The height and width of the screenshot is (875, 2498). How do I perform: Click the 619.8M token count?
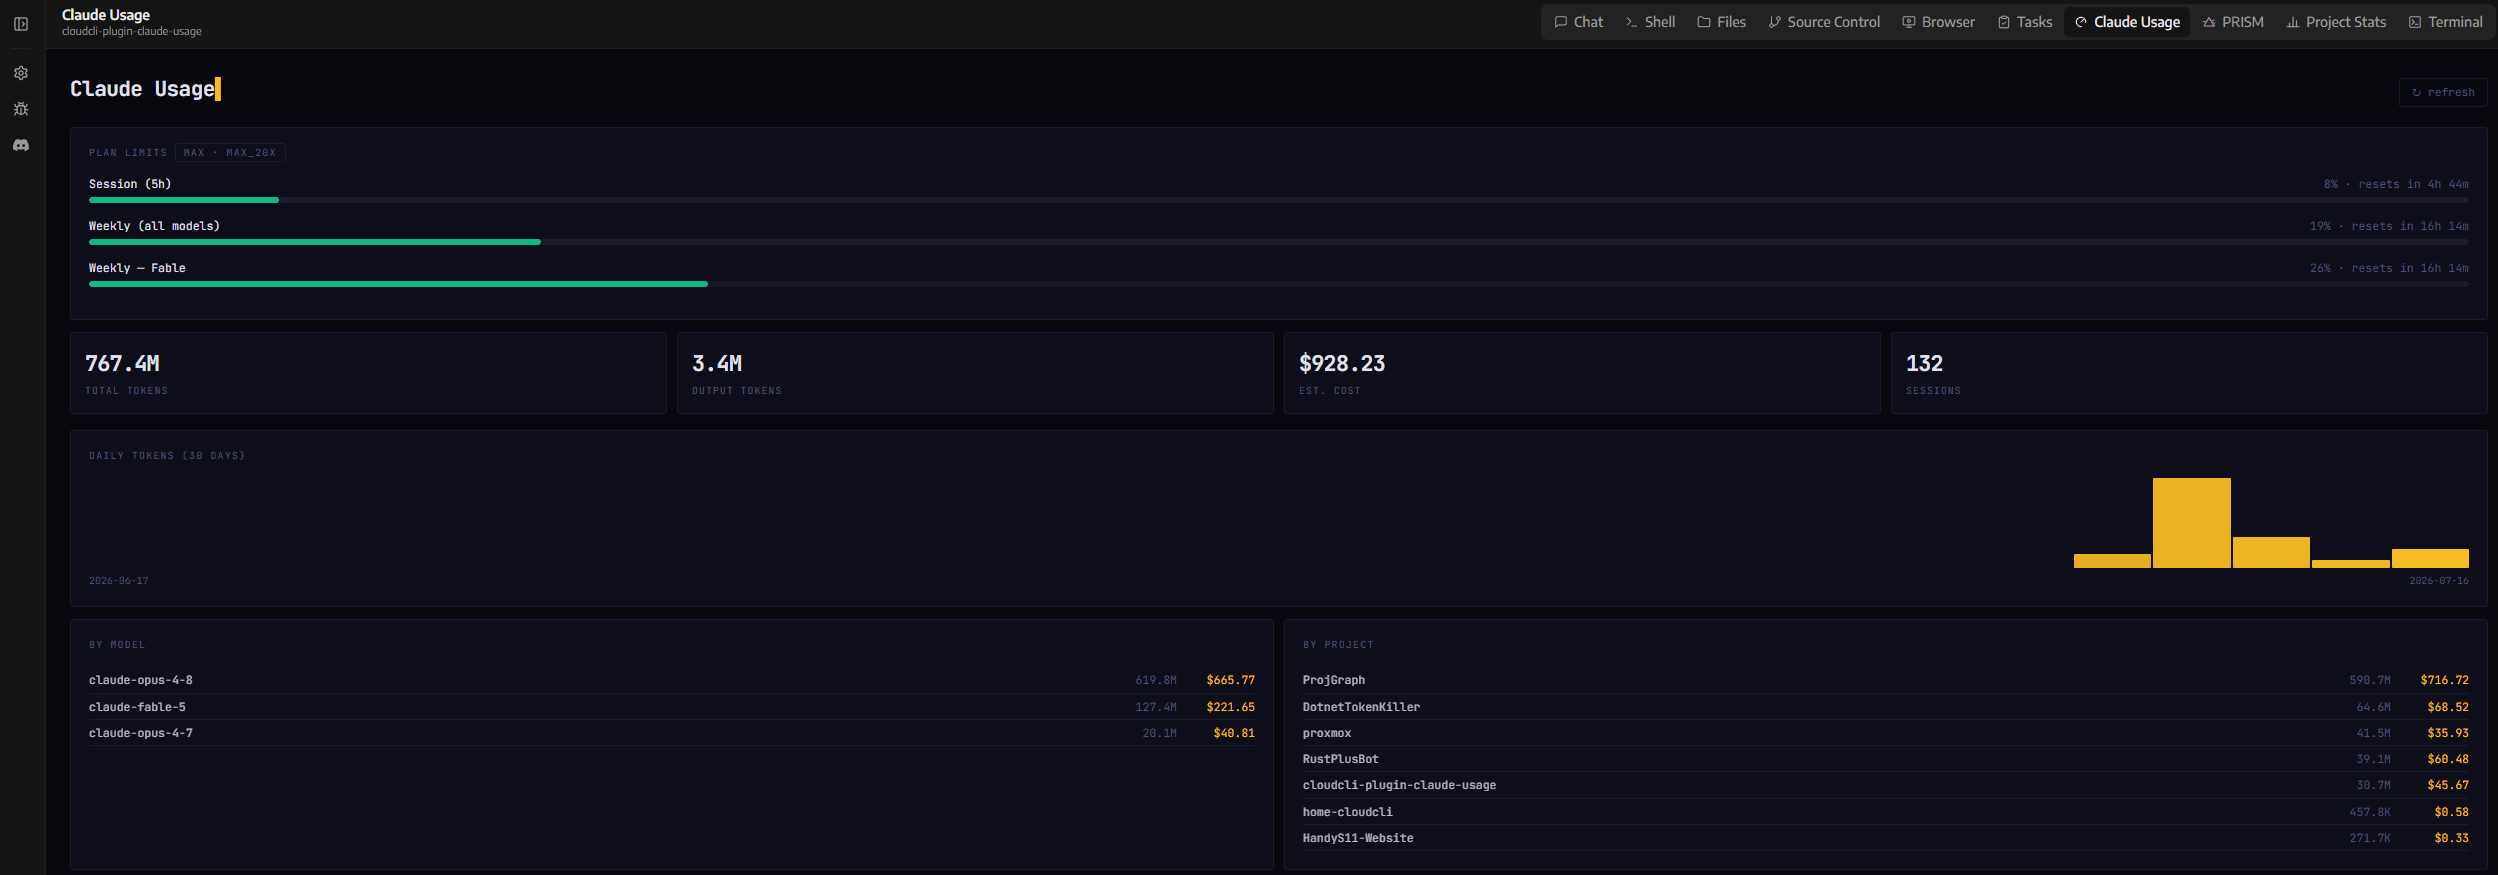1156,680
